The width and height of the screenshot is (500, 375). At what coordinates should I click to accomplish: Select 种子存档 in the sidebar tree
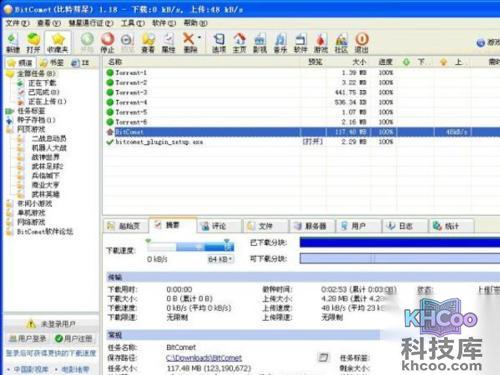coord(36,120)
